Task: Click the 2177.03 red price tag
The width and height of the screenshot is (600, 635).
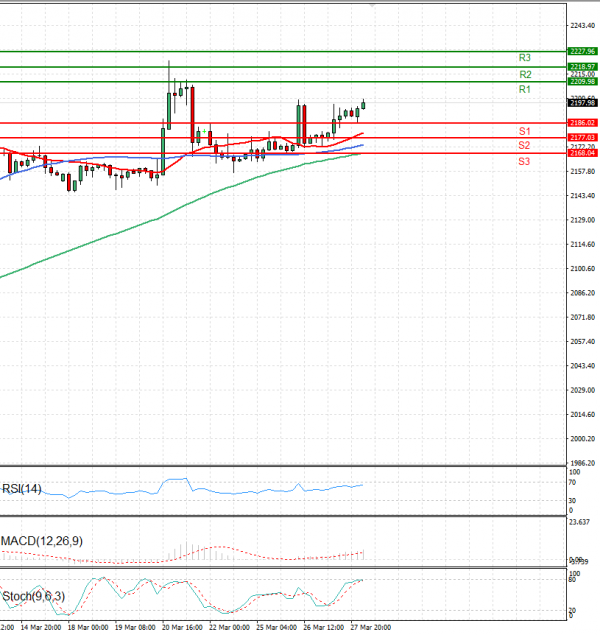Action: (x=582, y=137)
